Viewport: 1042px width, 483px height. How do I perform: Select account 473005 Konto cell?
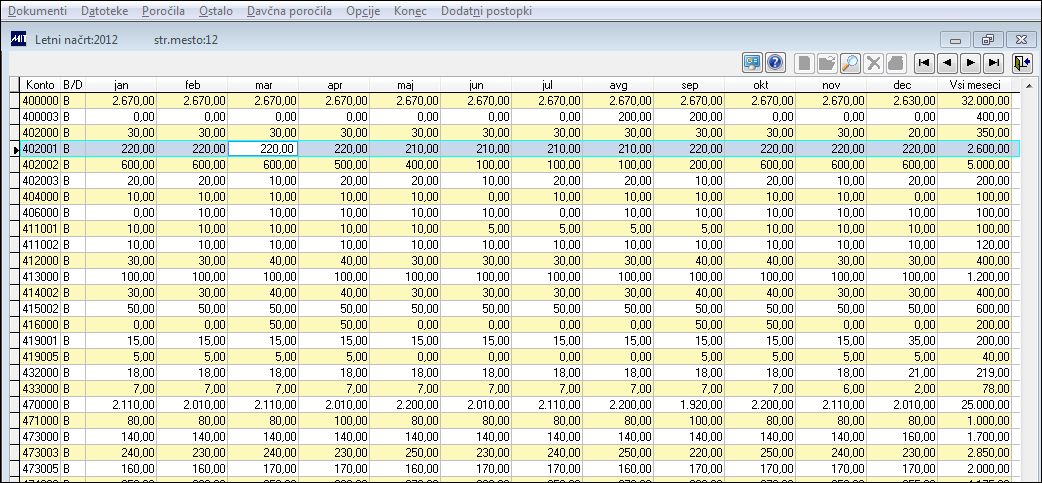coord(41,467)
